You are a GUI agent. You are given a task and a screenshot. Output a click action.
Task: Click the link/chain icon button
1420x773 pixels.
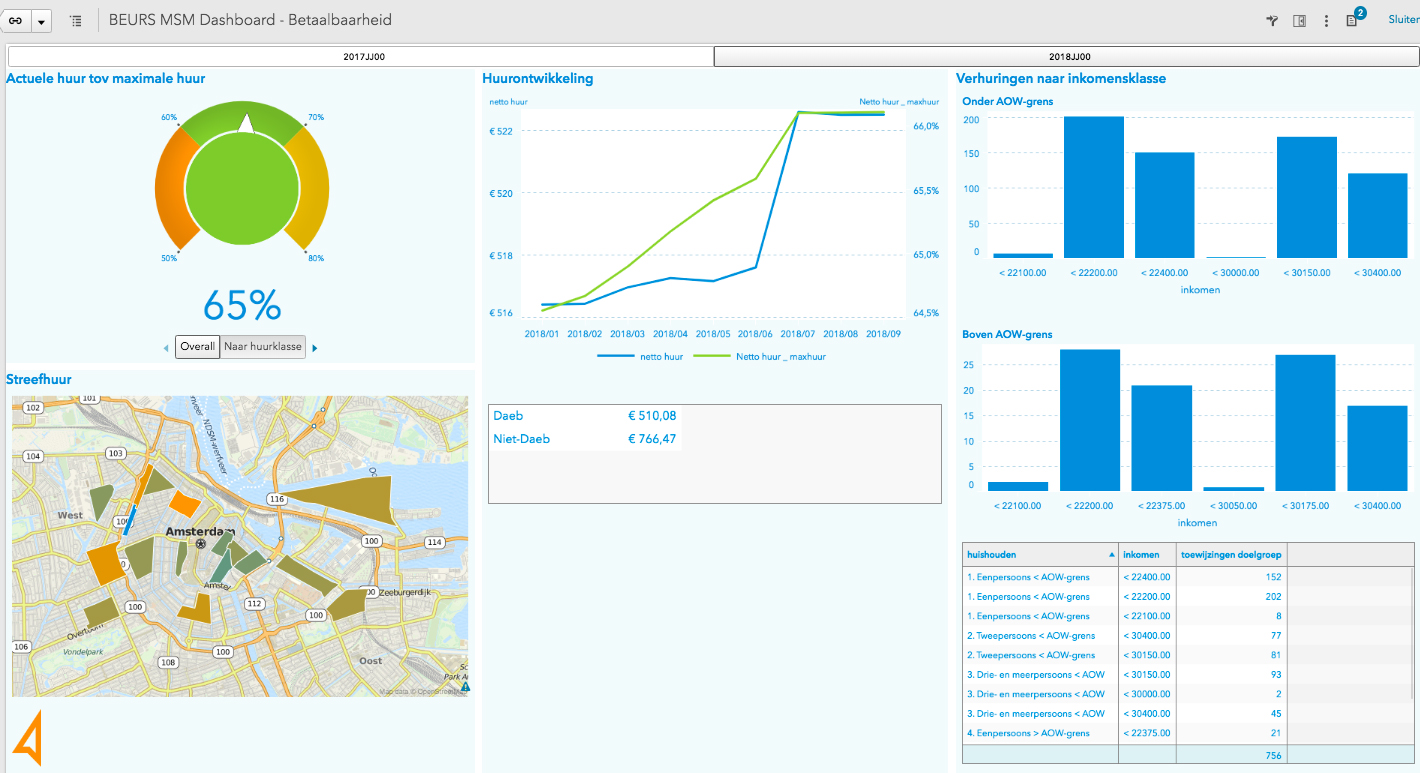pos(16,20)
